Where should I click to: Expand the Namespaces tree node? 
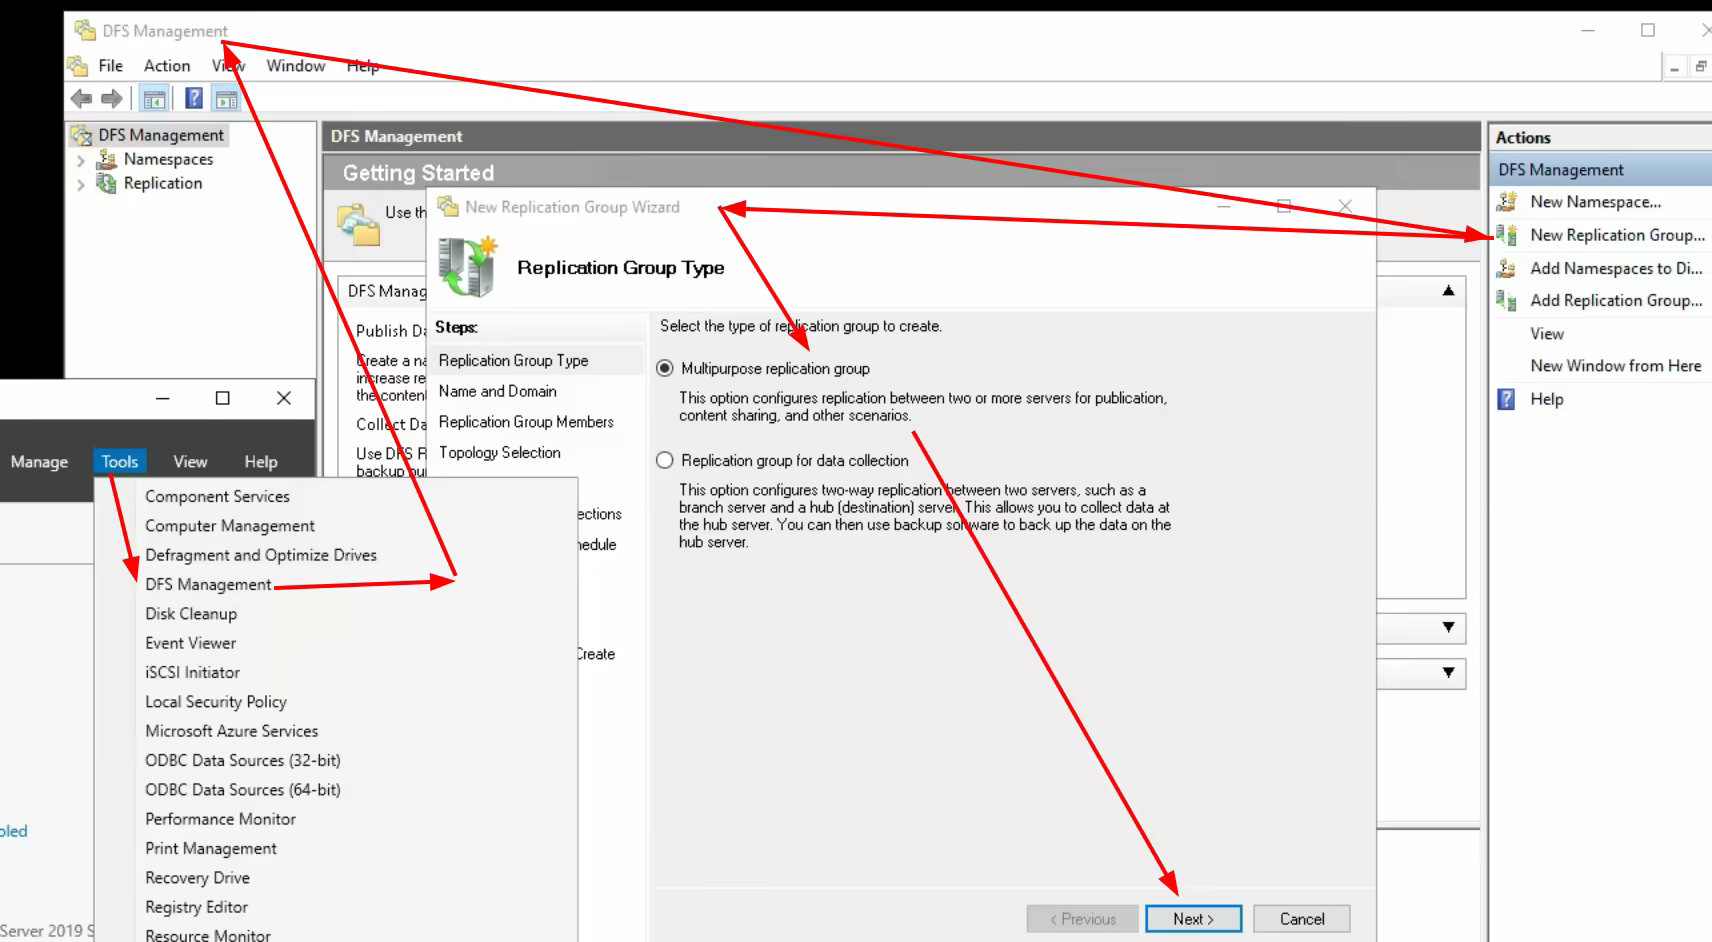point(81,160)
